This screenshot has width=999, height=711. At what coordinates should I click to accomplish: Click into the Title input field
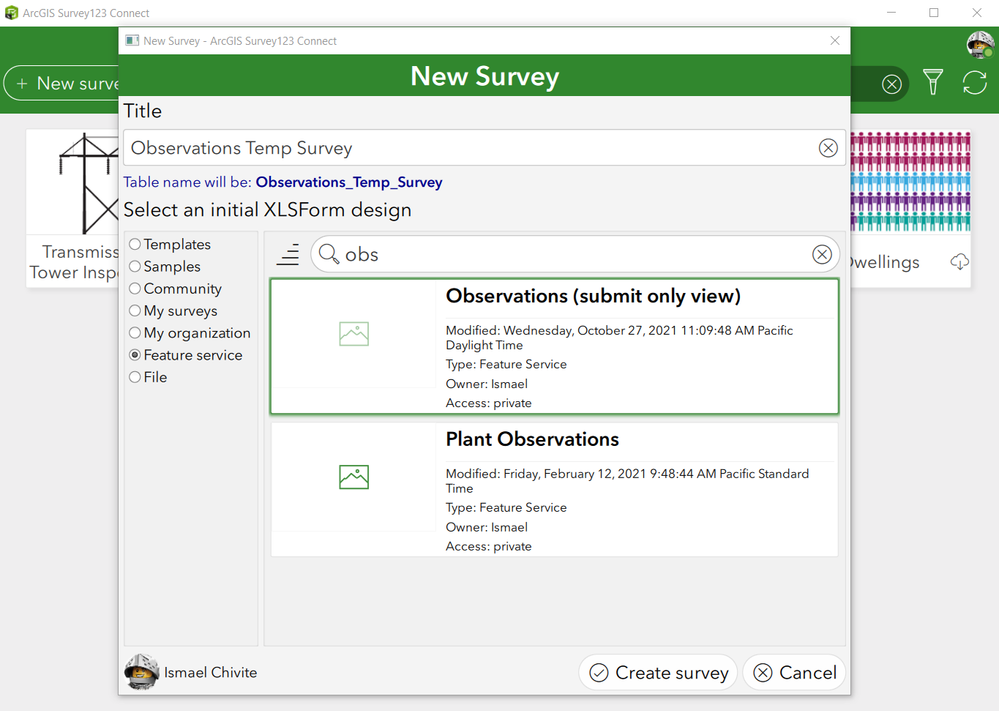pos(470,148)
